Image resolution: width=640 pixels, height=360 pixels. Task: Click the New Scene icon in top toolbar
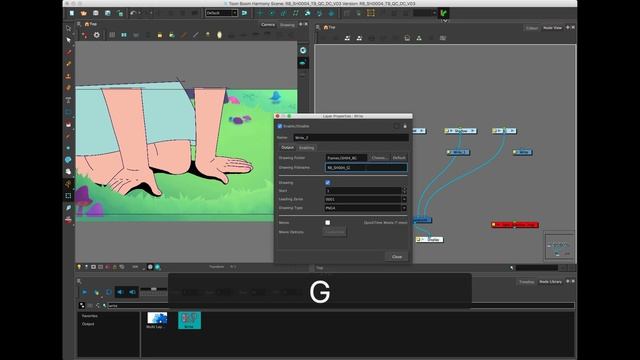click(x=72, y=13)
